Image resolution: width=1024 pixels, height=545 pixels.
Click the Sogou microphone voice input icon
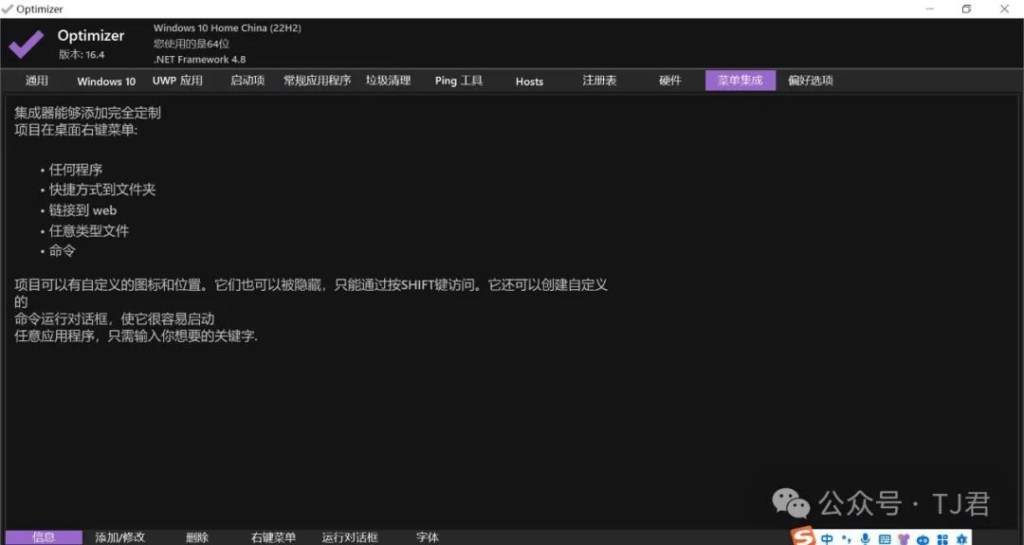tap(865, 539)
